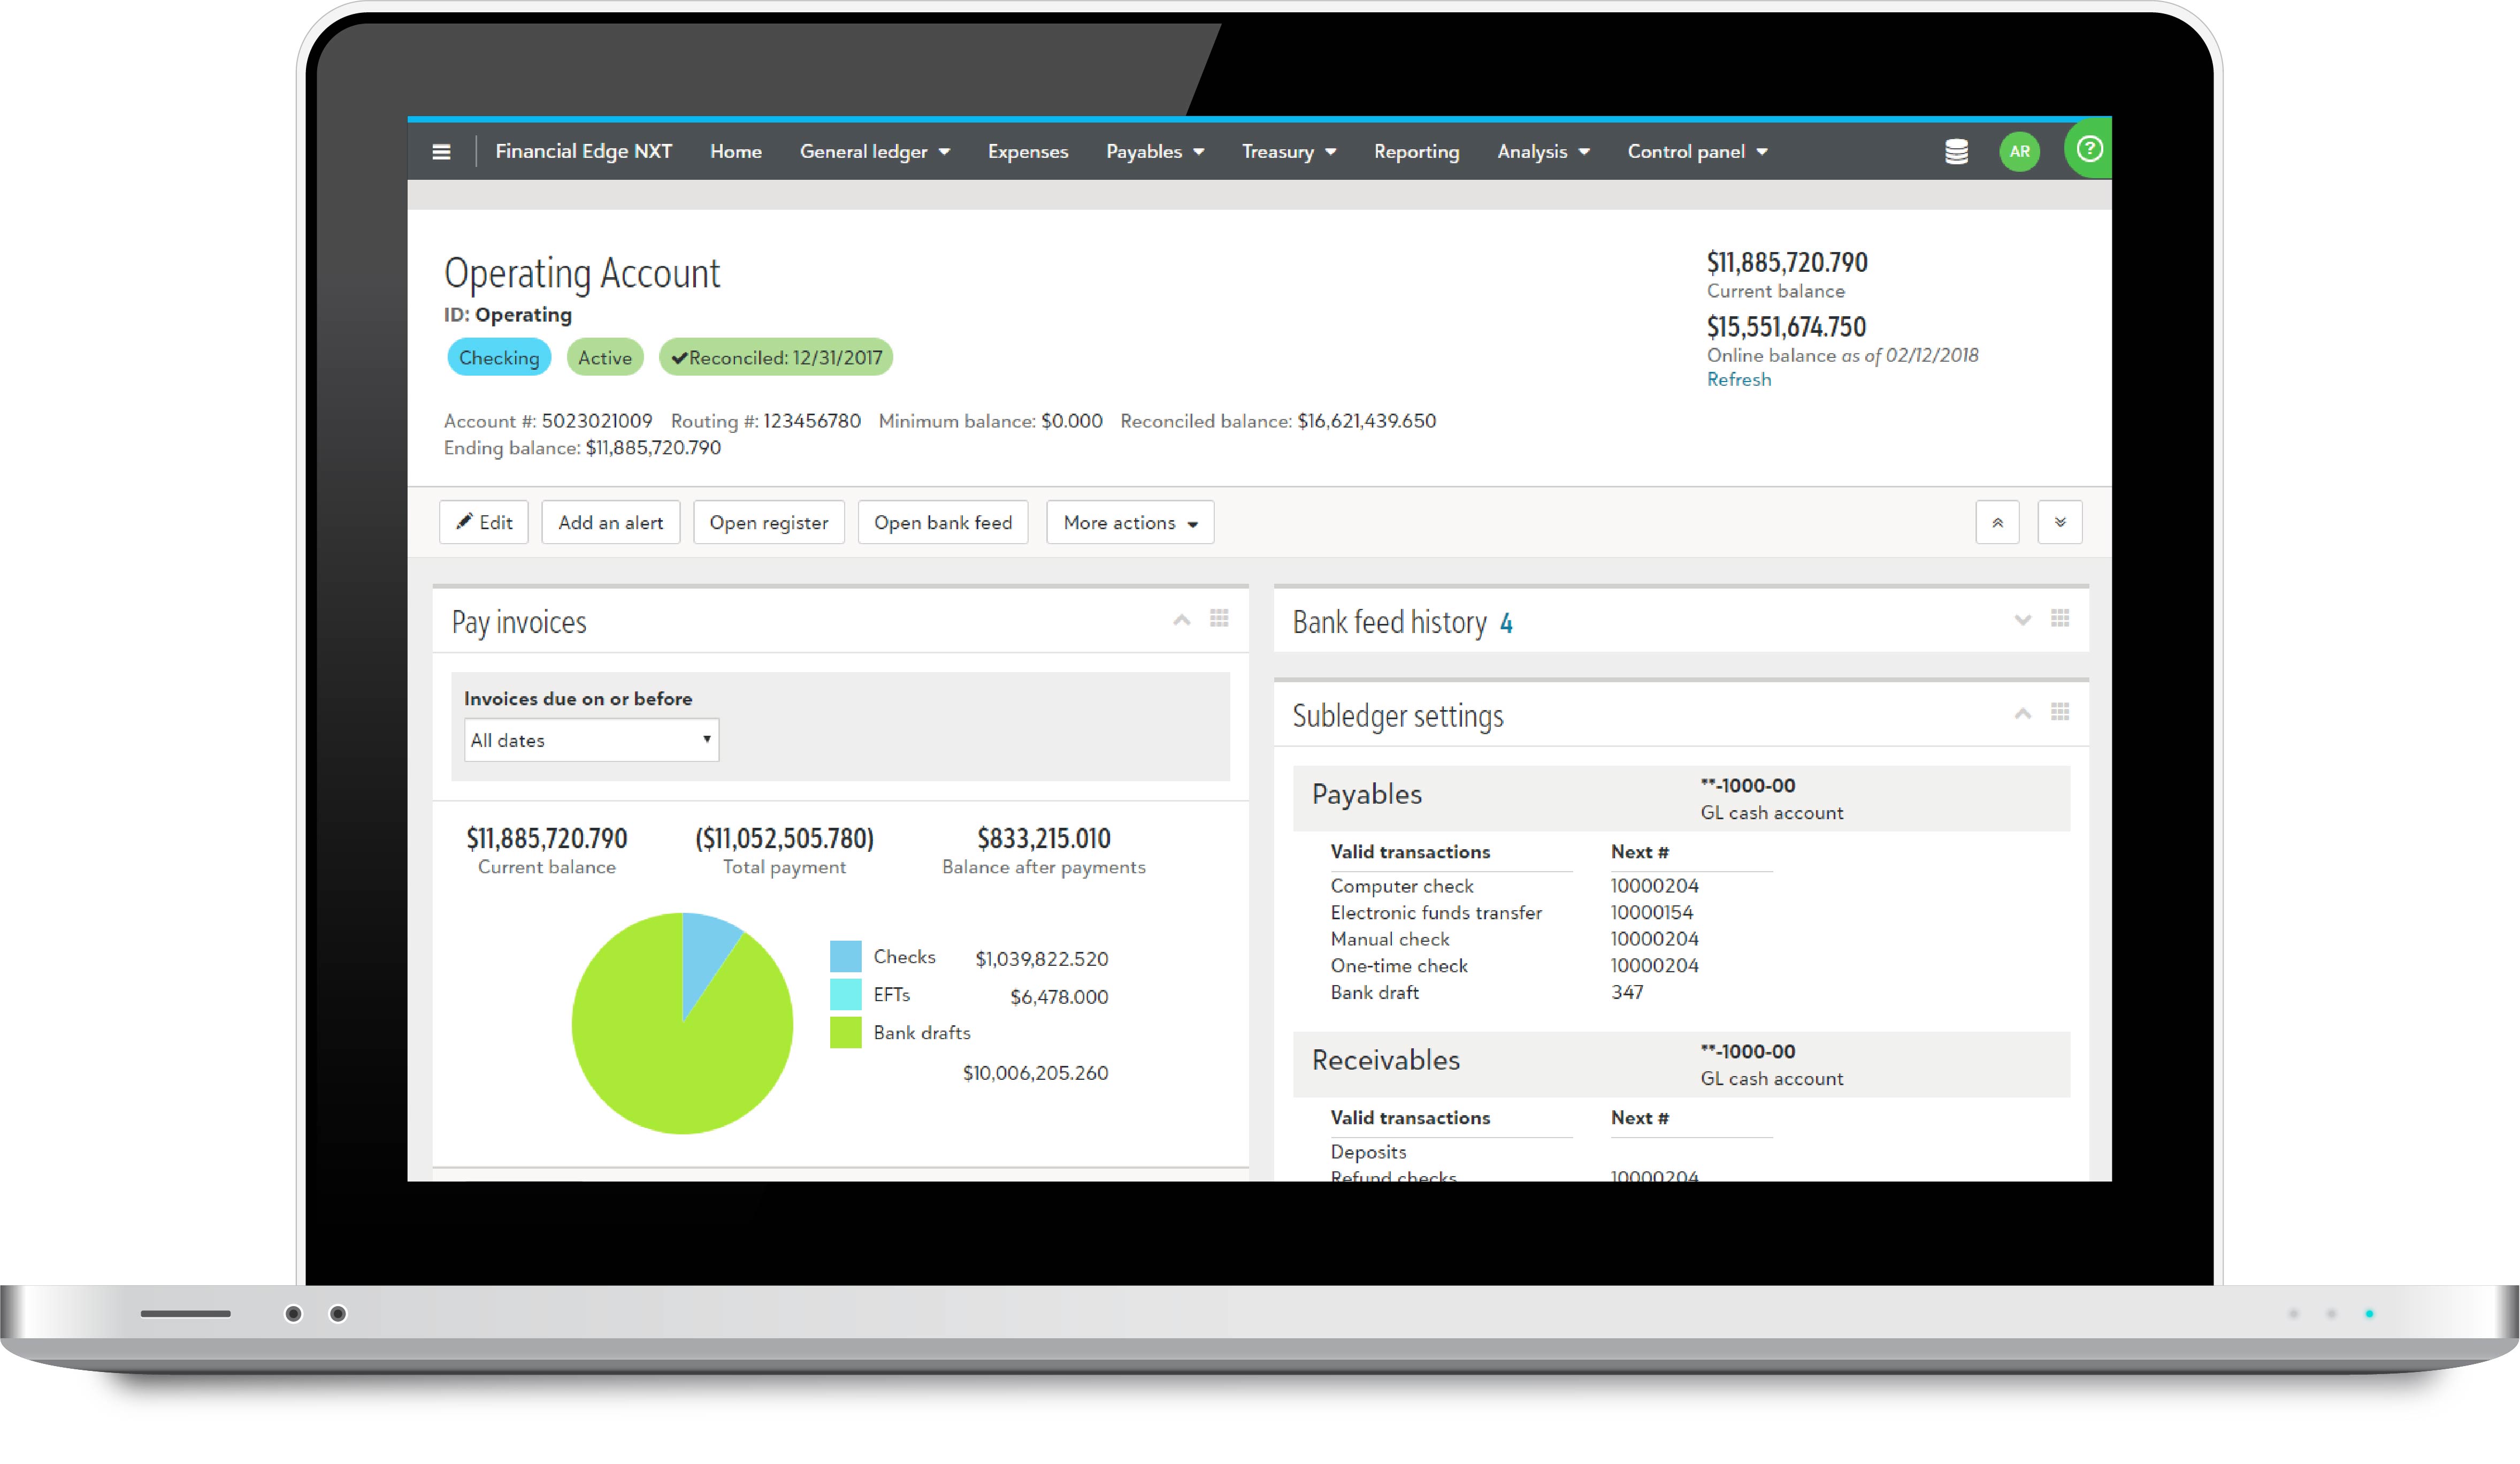Click the Edit button
This screenshot has height=1464, width=2520.
click(484, 522)
